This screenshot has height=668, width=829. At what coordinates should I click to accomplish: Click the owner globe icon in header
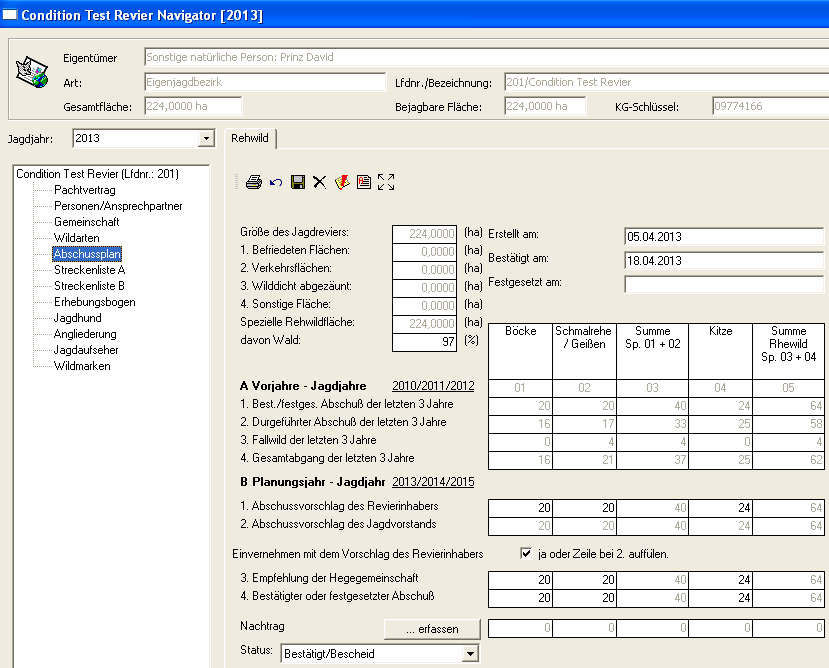point(30,73)
